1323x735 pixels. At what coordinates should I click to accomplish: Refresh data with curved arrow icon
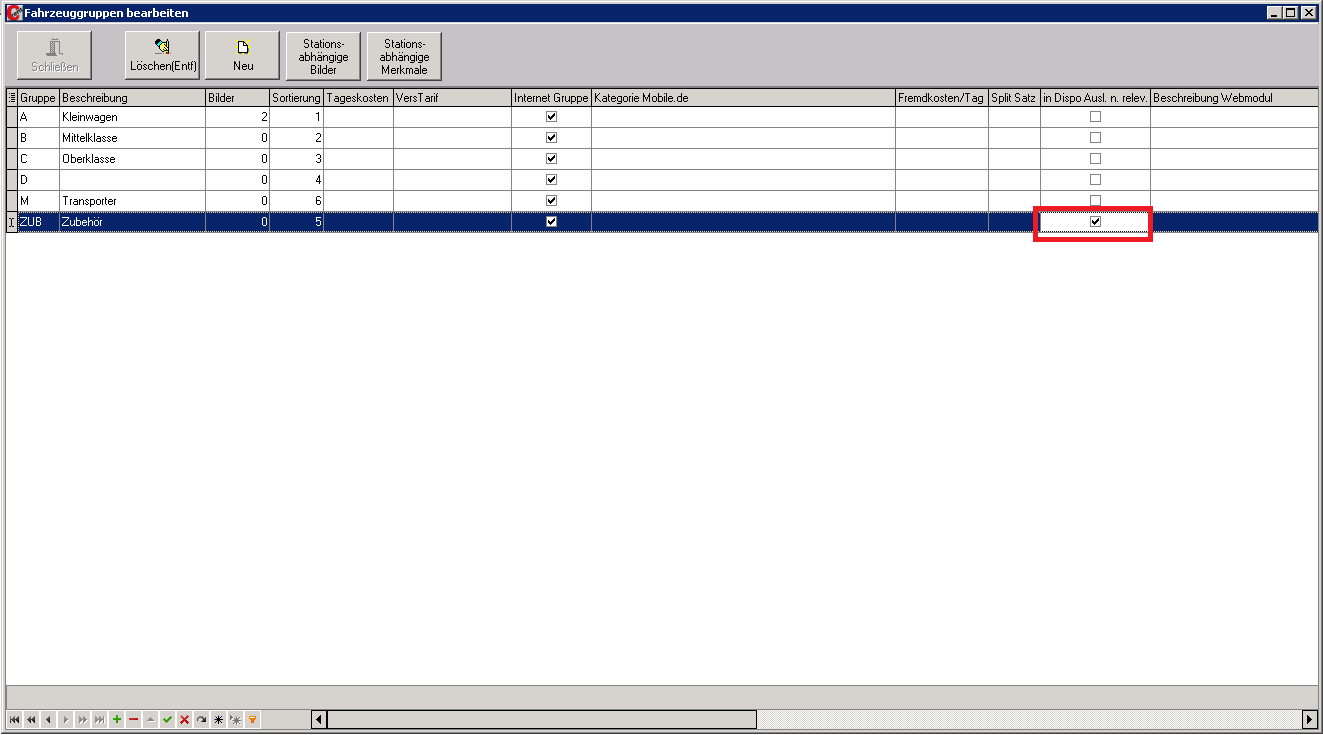click(201, 719)
